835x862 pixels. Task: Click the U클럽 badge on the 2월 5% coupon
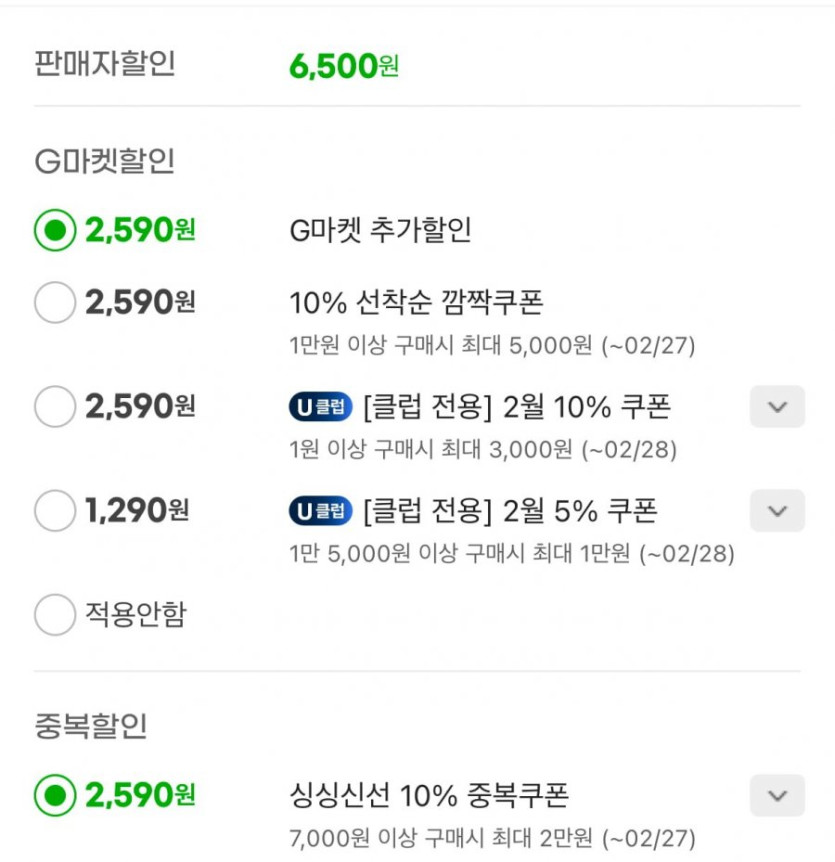click(x=321, y=512)
